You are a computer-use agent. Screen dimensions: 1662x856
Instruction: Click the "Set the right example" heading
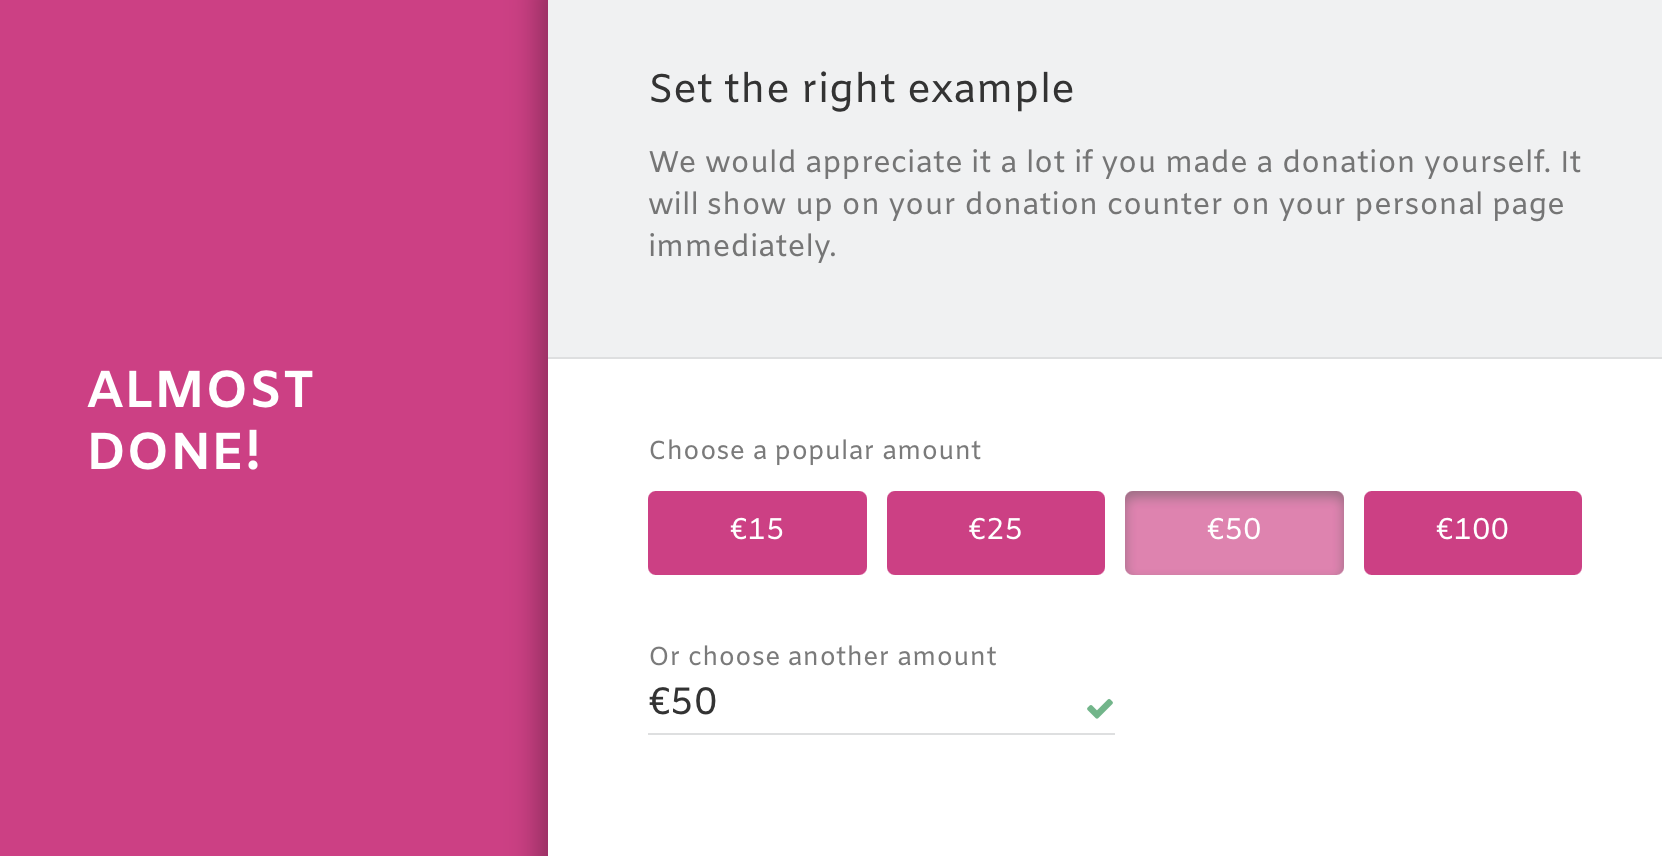tap(861, 89)
